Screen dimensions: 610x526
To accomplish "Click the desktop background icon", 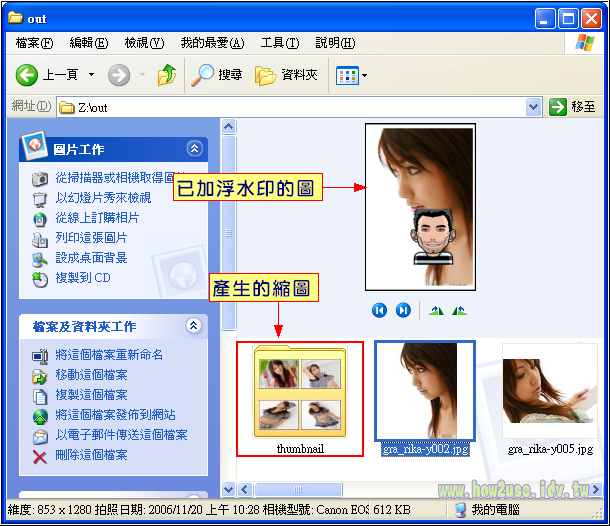I will click(40, 259).
